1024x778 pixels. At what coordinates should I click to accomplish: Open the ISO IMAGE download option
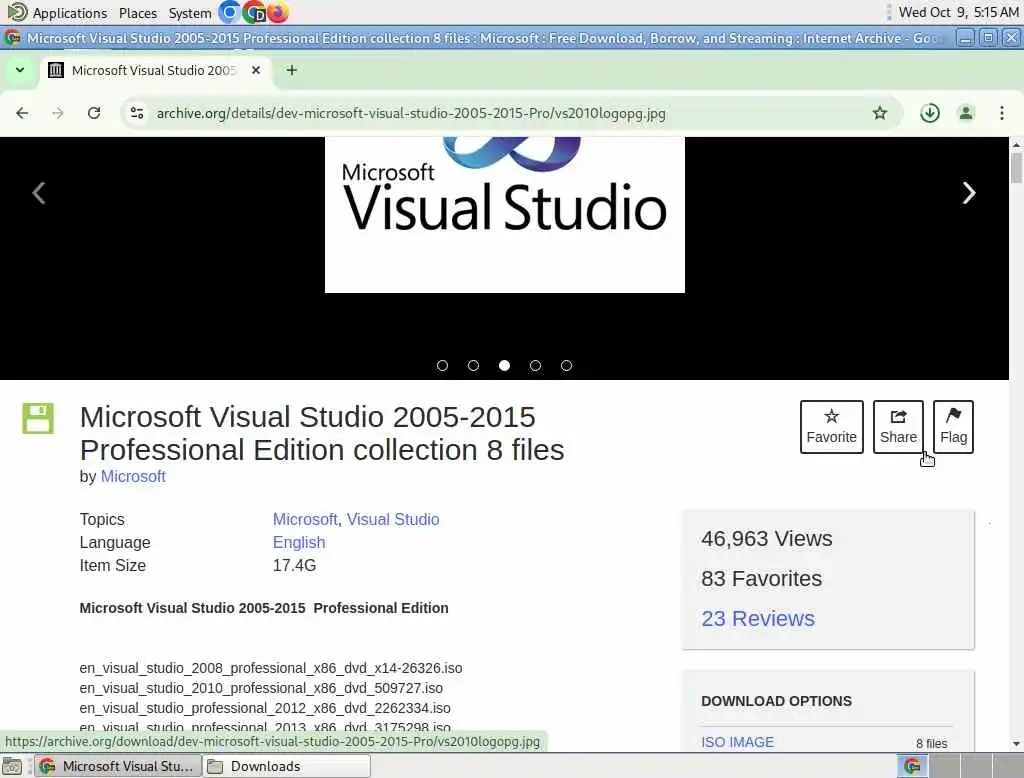737,742
